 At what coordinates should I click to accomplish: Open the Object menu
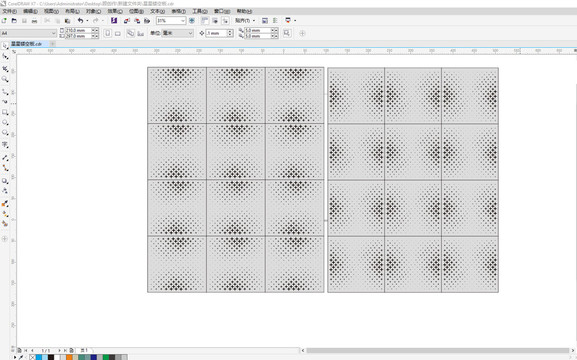93,11
